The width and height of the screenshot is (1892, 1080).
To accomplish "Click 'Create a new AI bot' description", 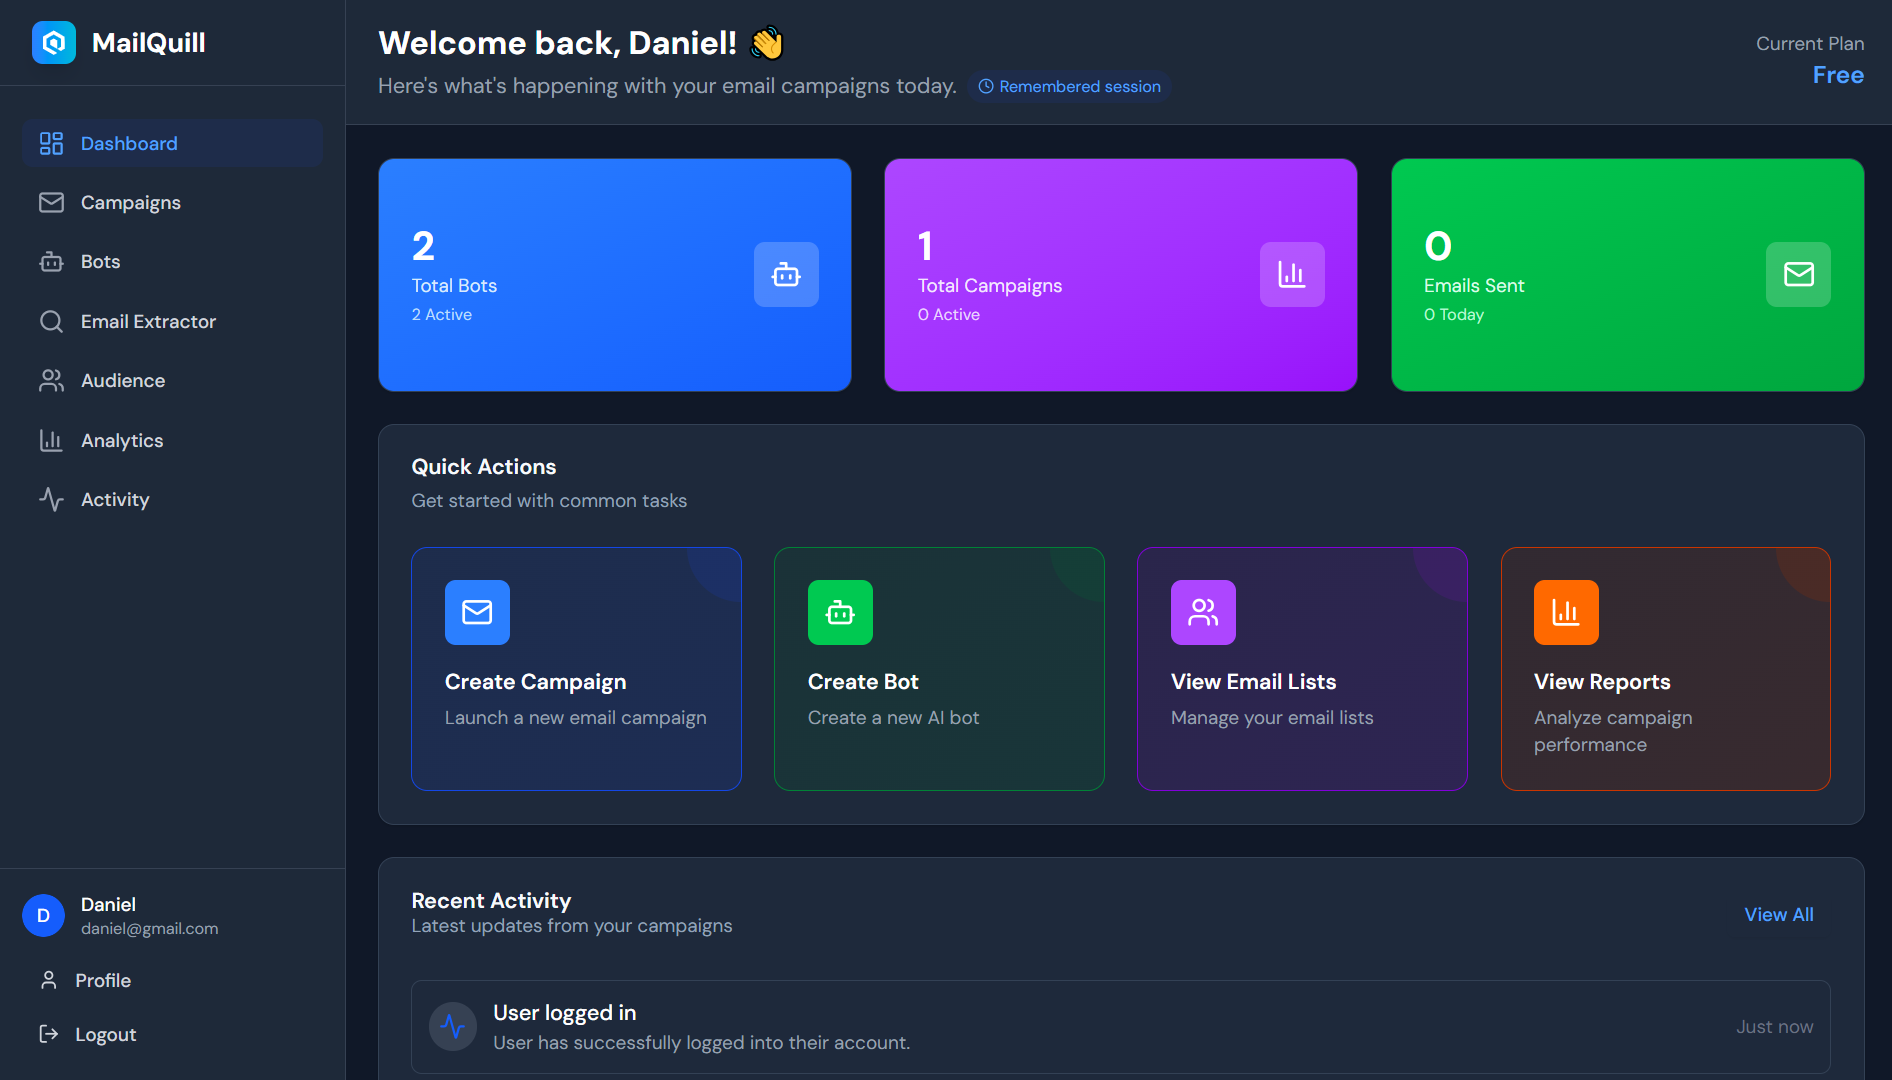I will 893,718.
